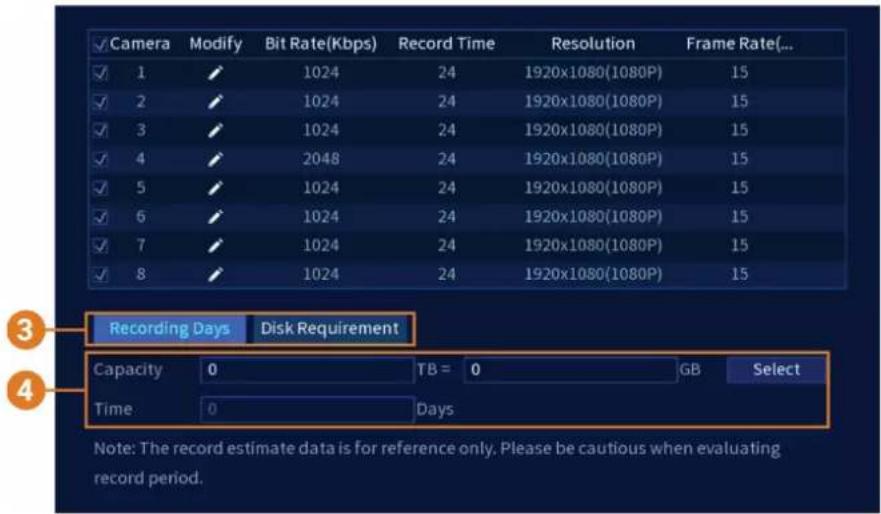Uncheck the camera 3 checkbox
This screenshot has width=881, height=514.
pos(99,130)
